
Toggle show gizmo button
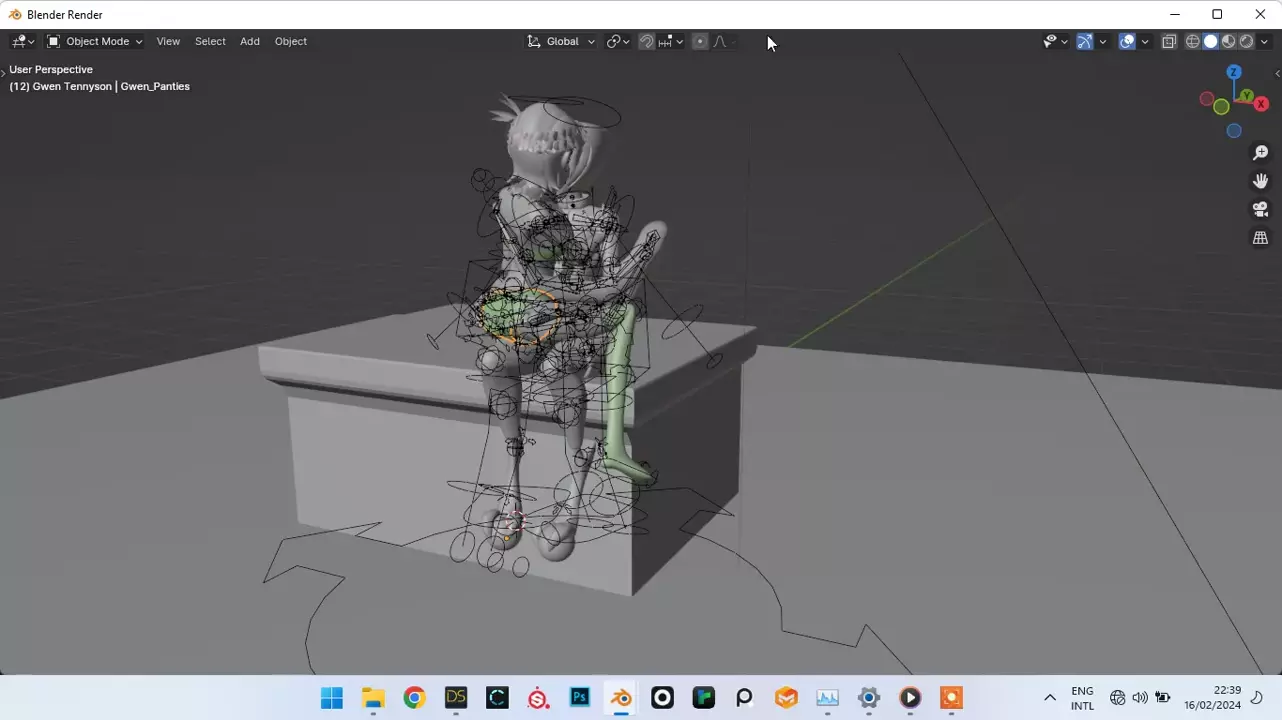pos(1084,42)
